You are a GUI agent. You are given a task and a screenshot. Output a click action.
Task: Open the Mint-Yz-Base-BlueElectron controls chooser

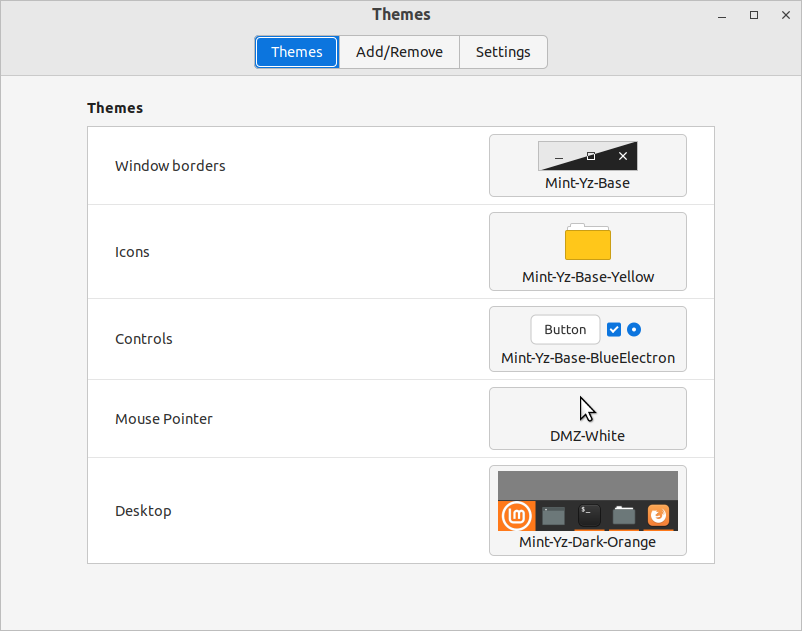588,339
